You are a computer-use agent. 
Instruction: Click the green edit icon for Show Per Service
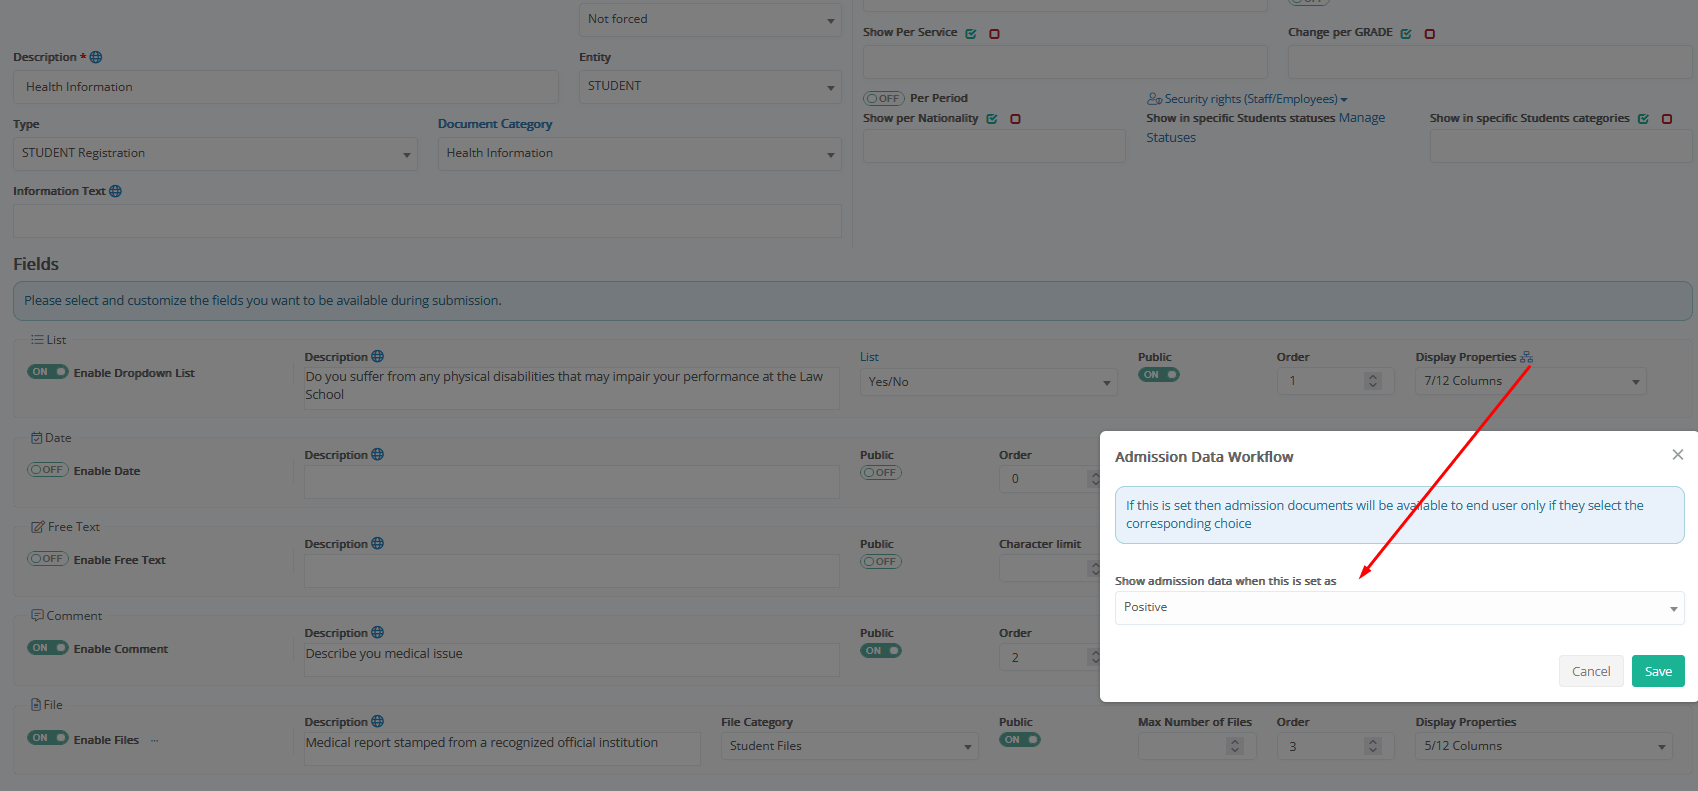coord(971,34)
